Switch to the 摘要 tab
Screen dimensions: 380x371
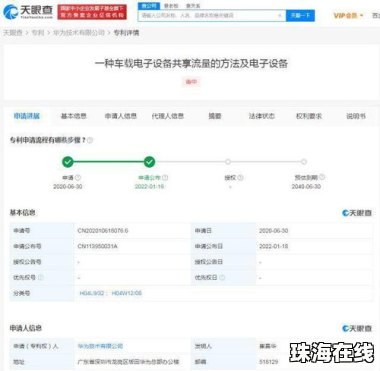pos(215,116)
